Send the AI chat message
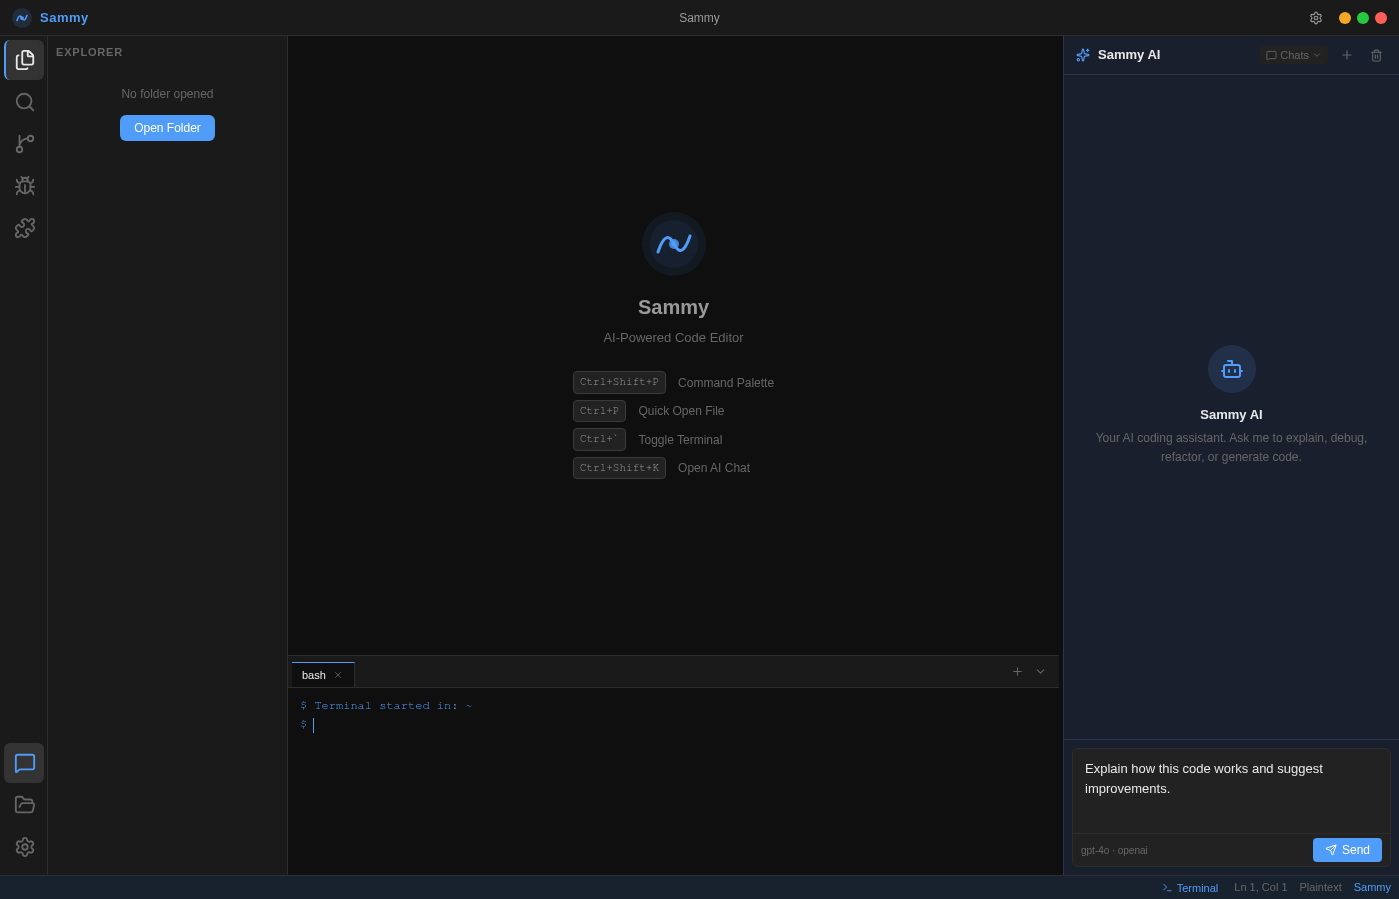Screen dimensions: 1399x899 click(x=1347, y=850)
